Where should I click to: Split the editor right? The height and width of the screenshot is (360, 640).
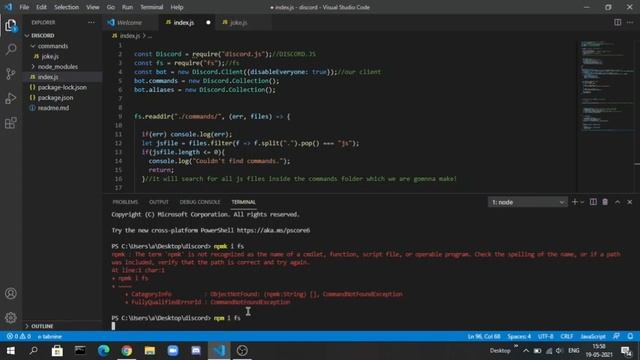coord(618,22)
